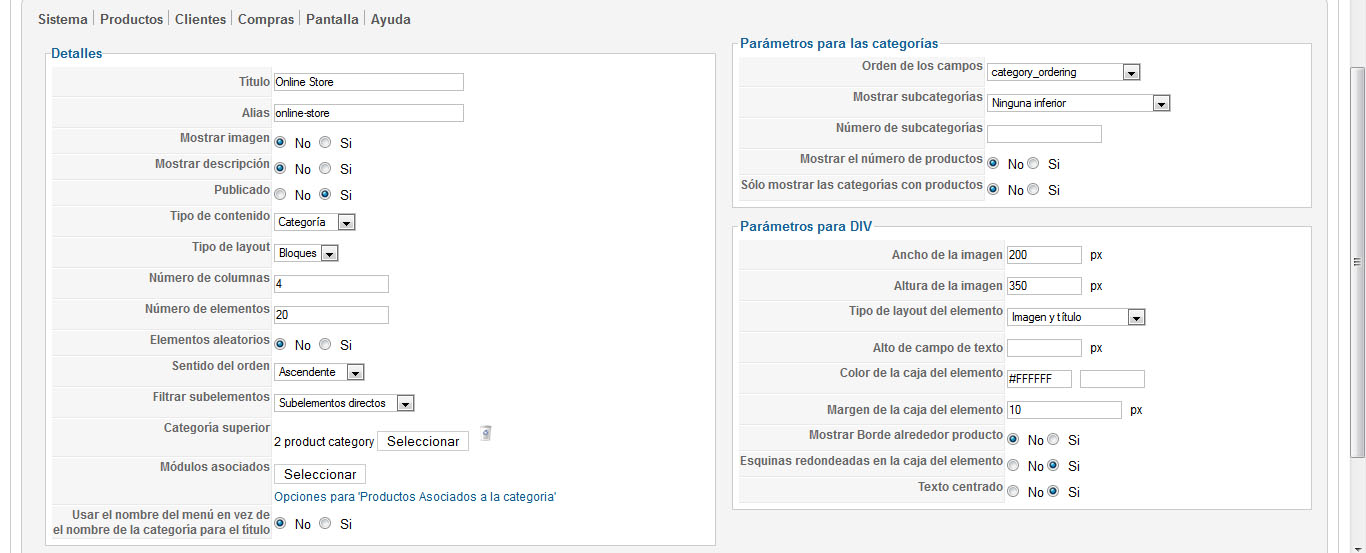Open the Sistema menu

point(63,19)
